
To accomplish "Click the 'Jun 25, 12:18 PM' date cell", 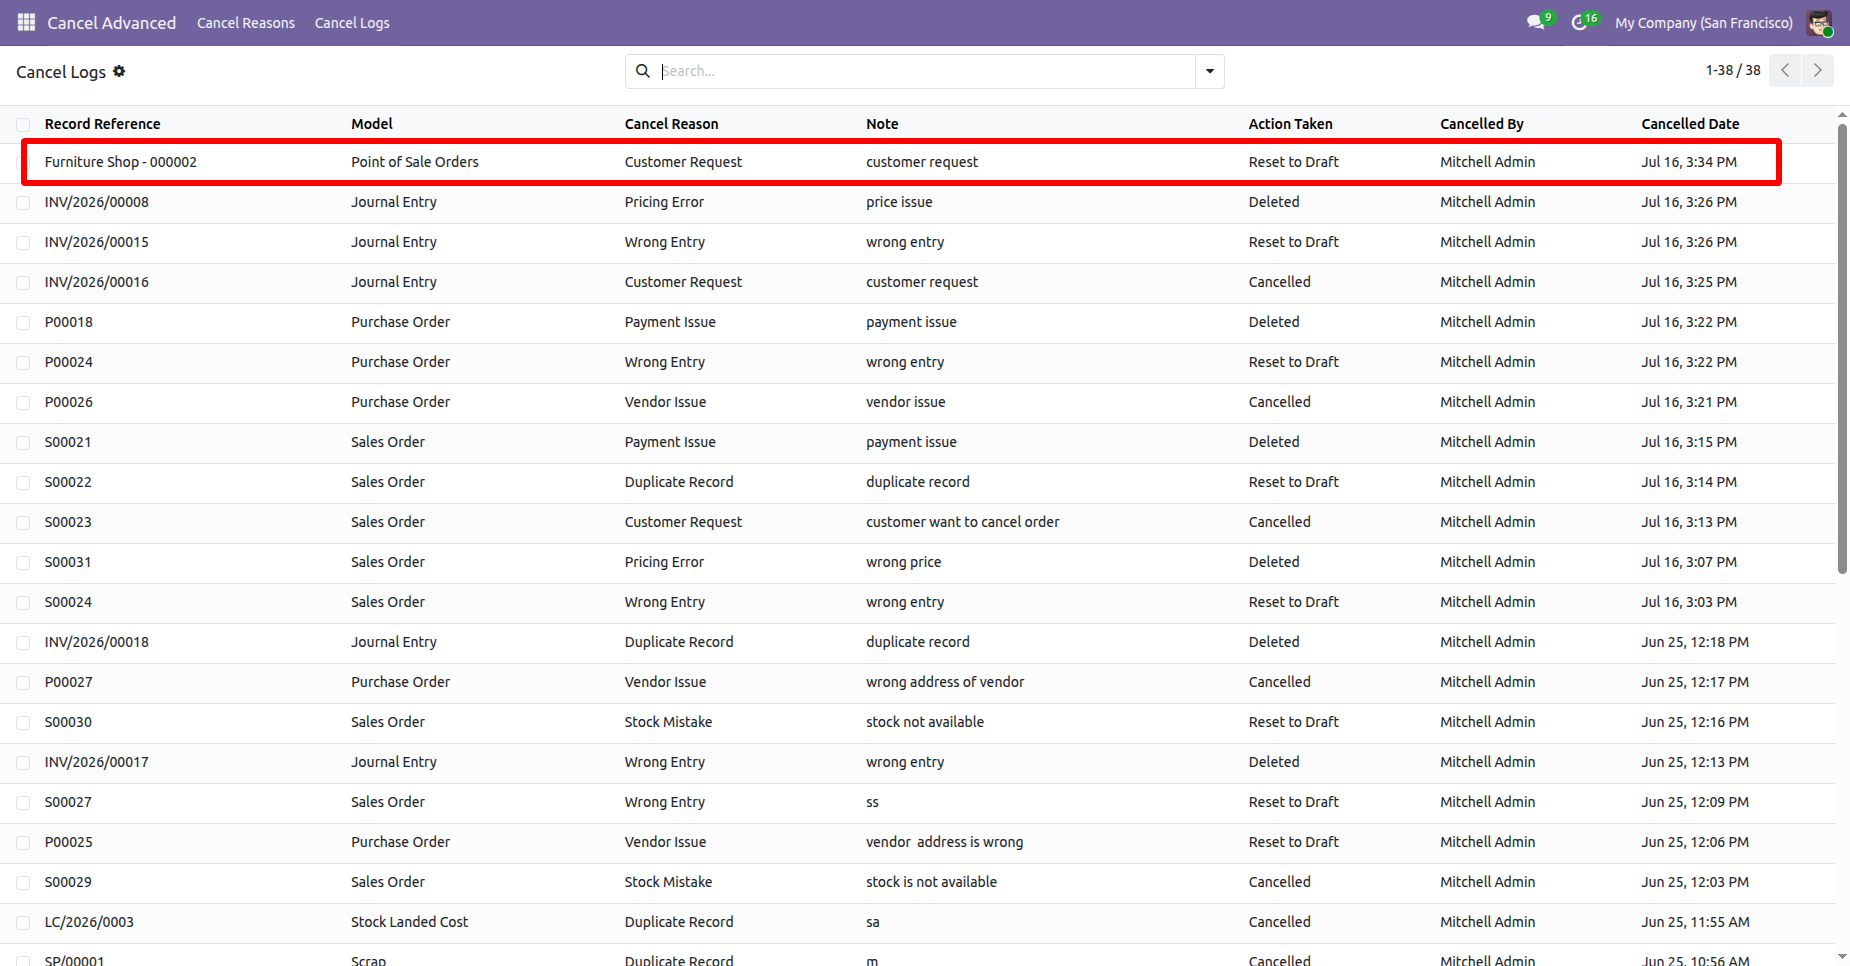I will click(x=1695, y=642).
